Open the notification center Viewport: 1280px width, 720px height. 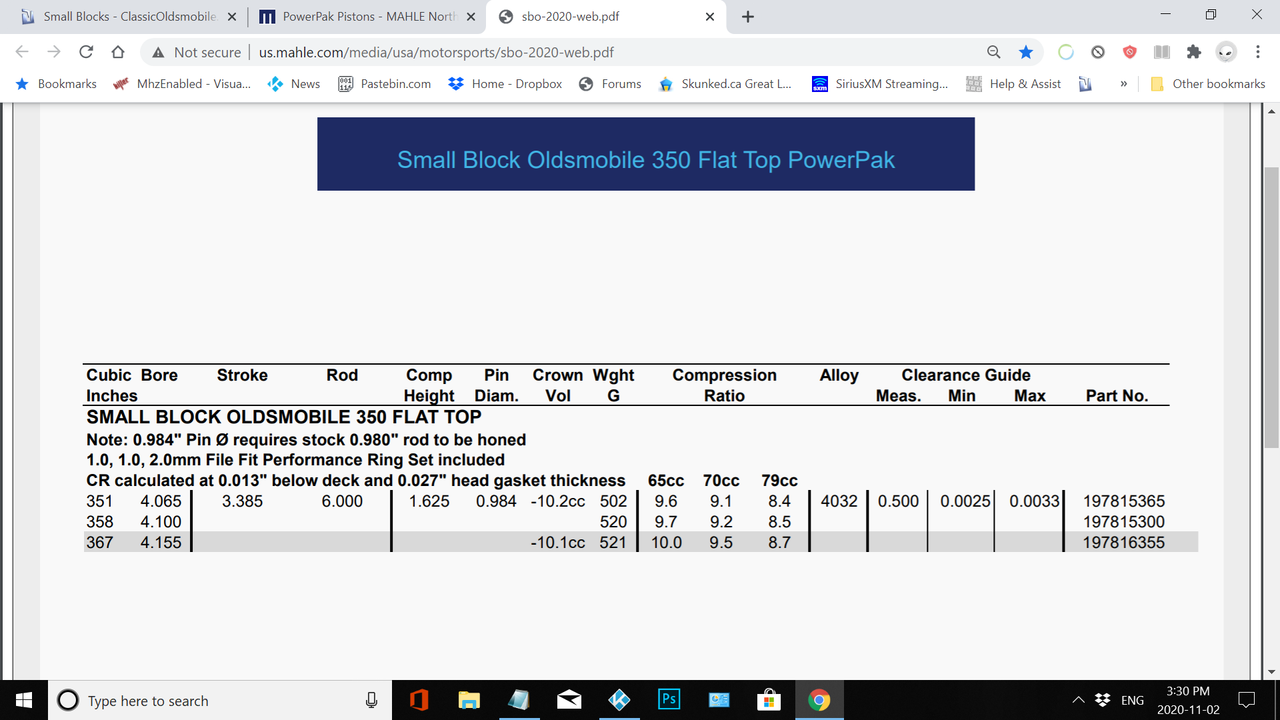[1248, 700]
